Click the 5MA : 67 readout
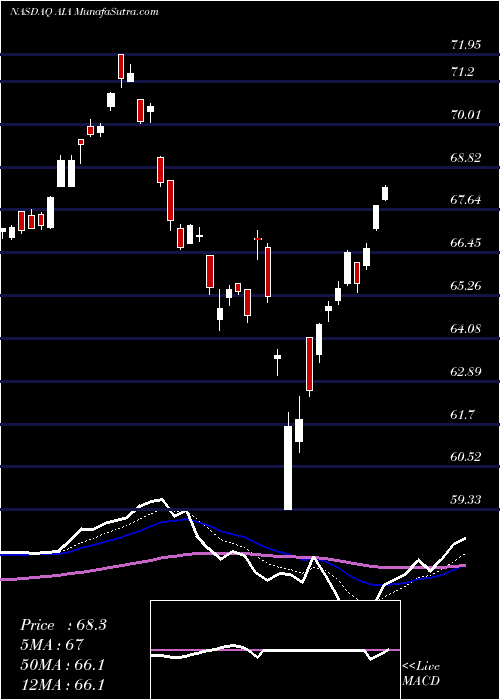500x700 pixels. [x=52, y=645]
